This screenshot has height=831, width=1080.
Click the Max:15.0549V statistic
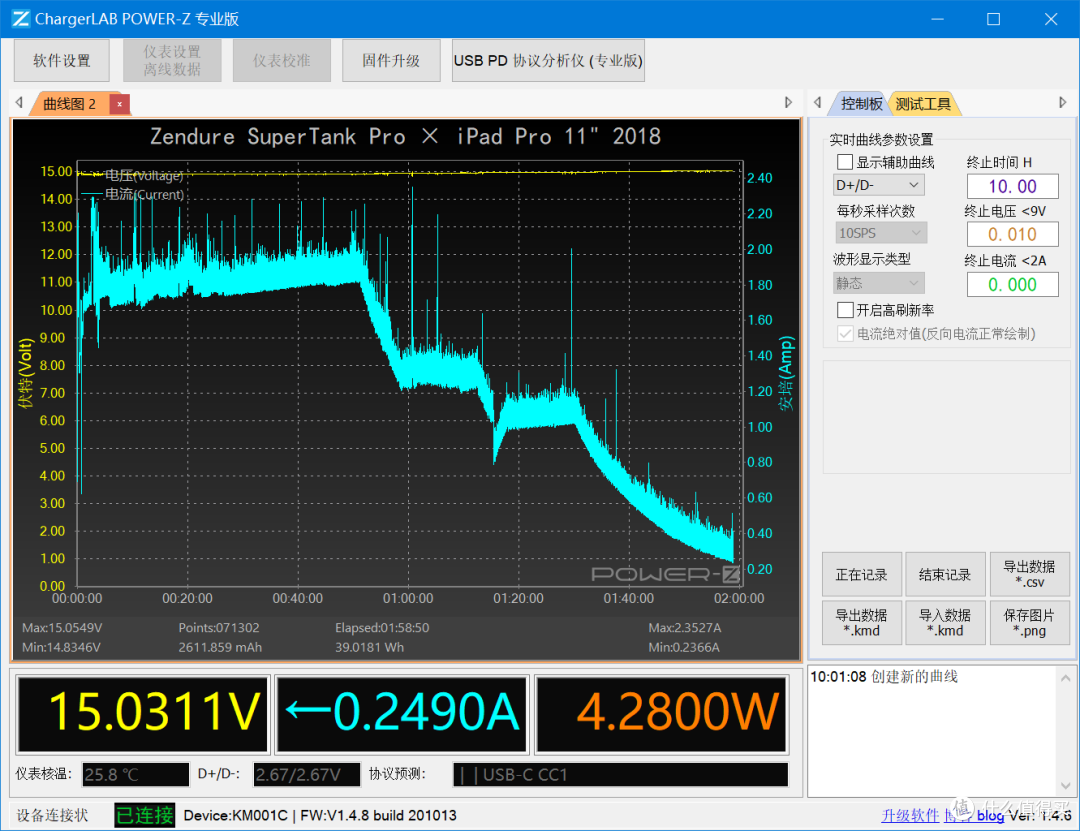pyautogui.click(x=62, y=628)
